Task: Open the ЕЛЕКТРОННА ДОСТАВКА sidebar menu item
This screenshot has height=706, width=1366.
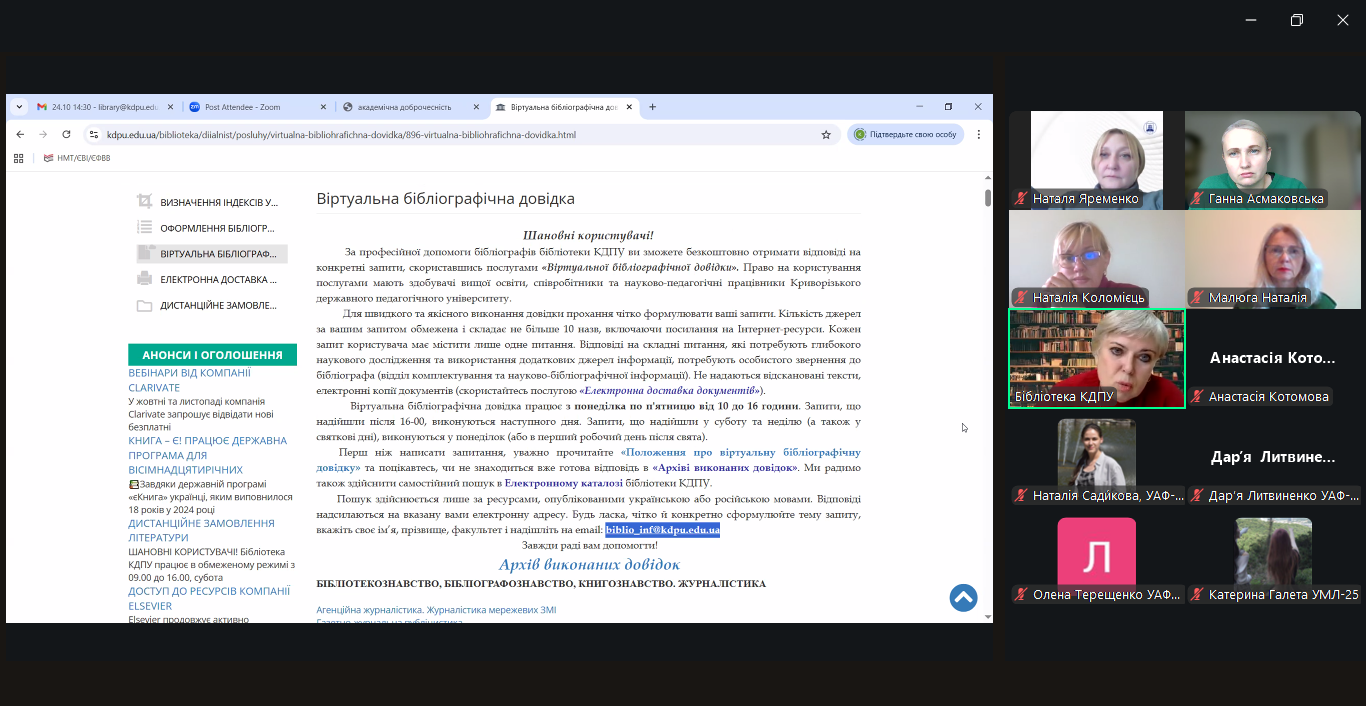Action: [218, 280]
